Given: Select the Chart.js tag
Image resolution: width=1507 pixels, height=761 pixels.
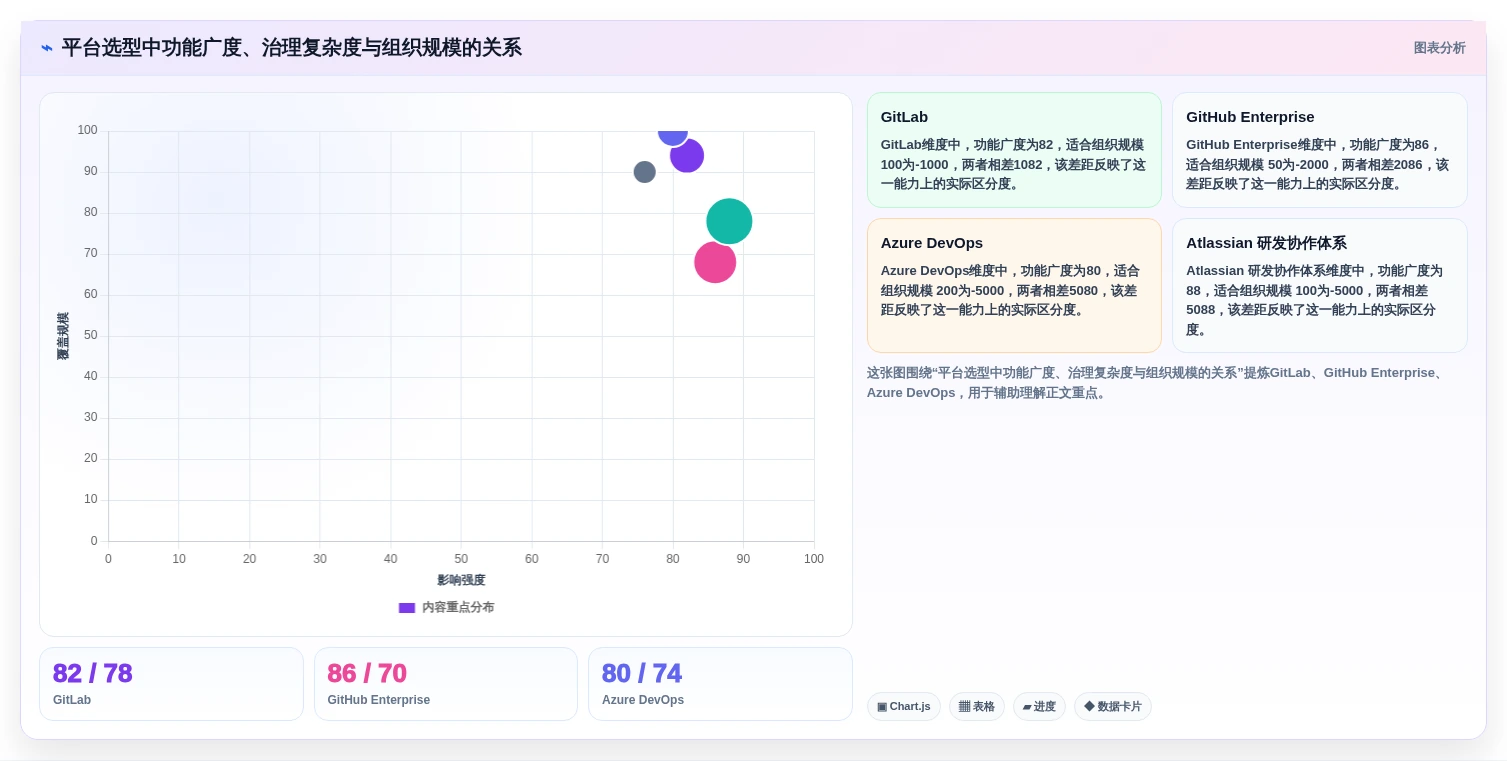Looking at the screenshot, I should (x=904, y=706).
